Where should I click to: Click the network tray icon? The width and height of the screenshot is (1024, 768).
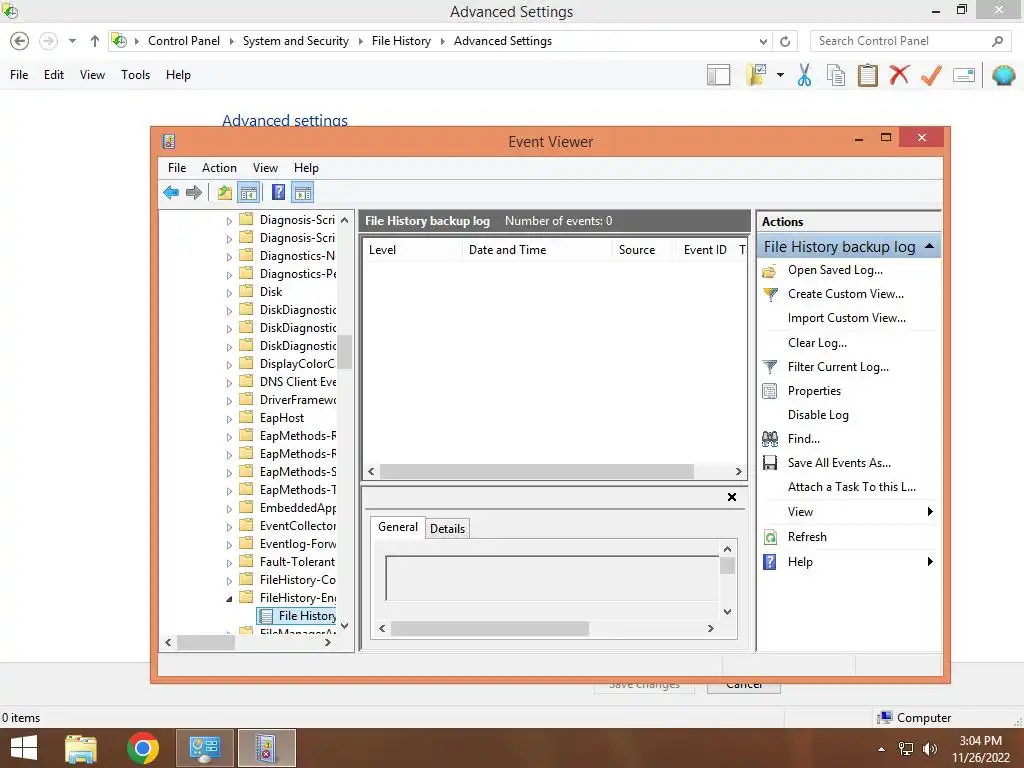click(x=906, y=749)
